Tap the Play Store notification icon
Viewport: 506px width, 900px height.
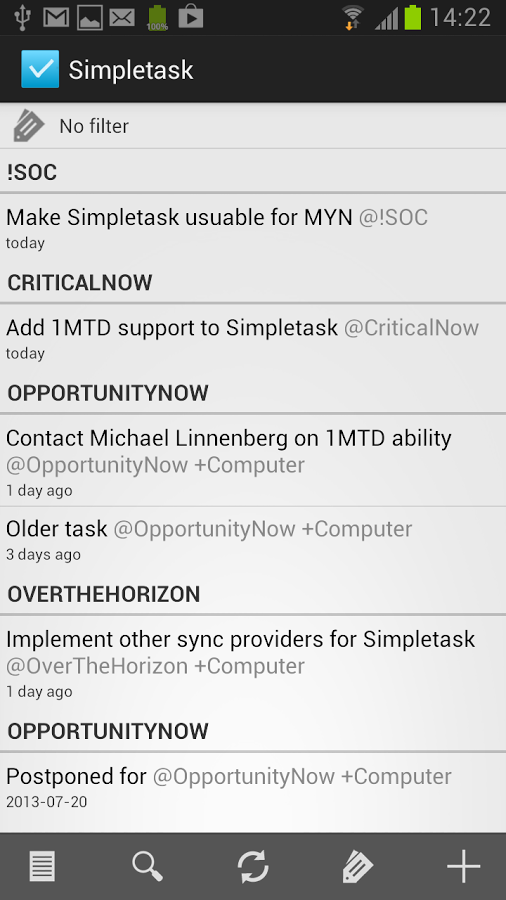[x=190, y=17]
